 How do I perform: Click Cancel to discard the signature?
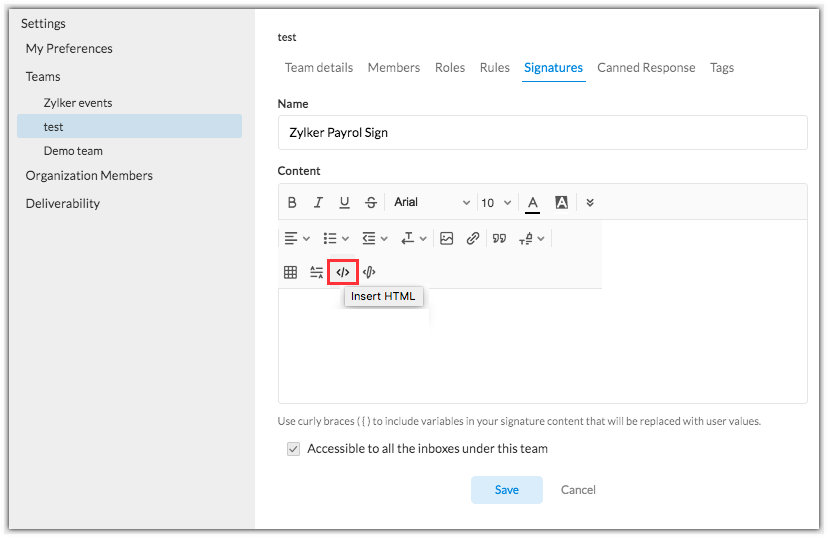[x=578, y=490]
